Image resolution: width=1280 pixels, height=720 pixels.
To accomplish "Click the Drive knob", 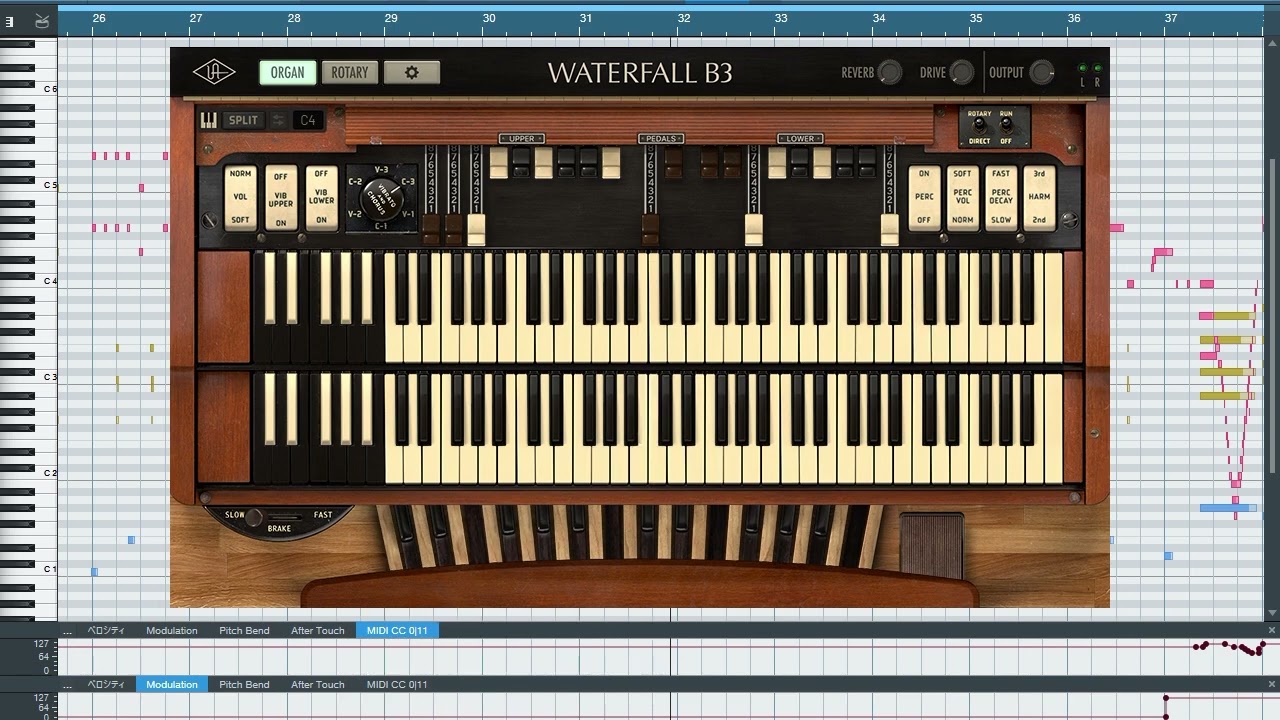I will 961,72.
